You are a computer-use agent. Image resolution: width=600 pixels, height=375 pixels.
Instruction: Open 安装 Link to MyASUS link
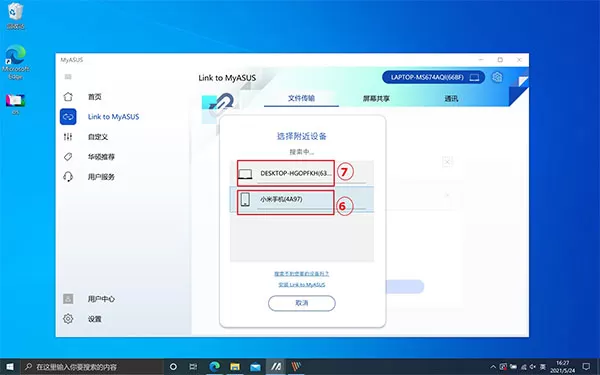tap(302, 285)
